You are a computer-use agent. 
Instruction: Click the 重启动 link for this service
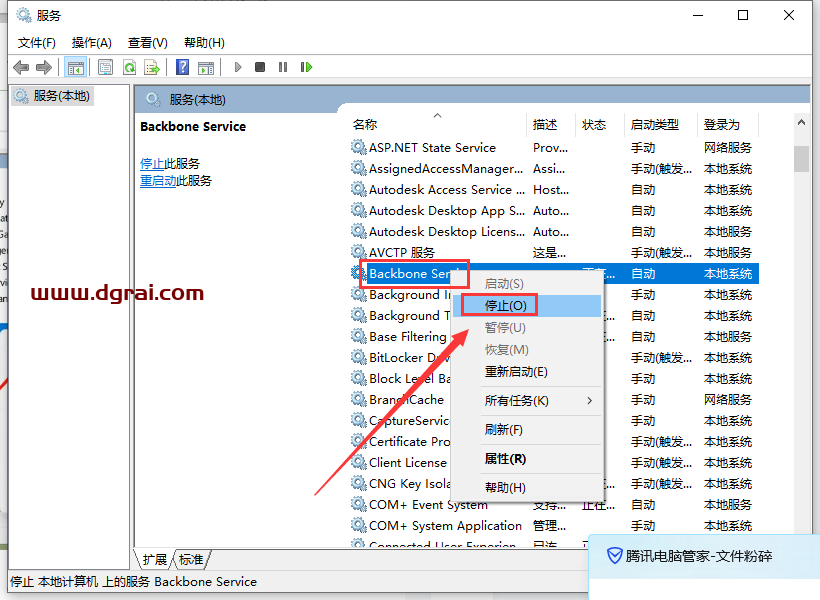[x=158, y=181]
